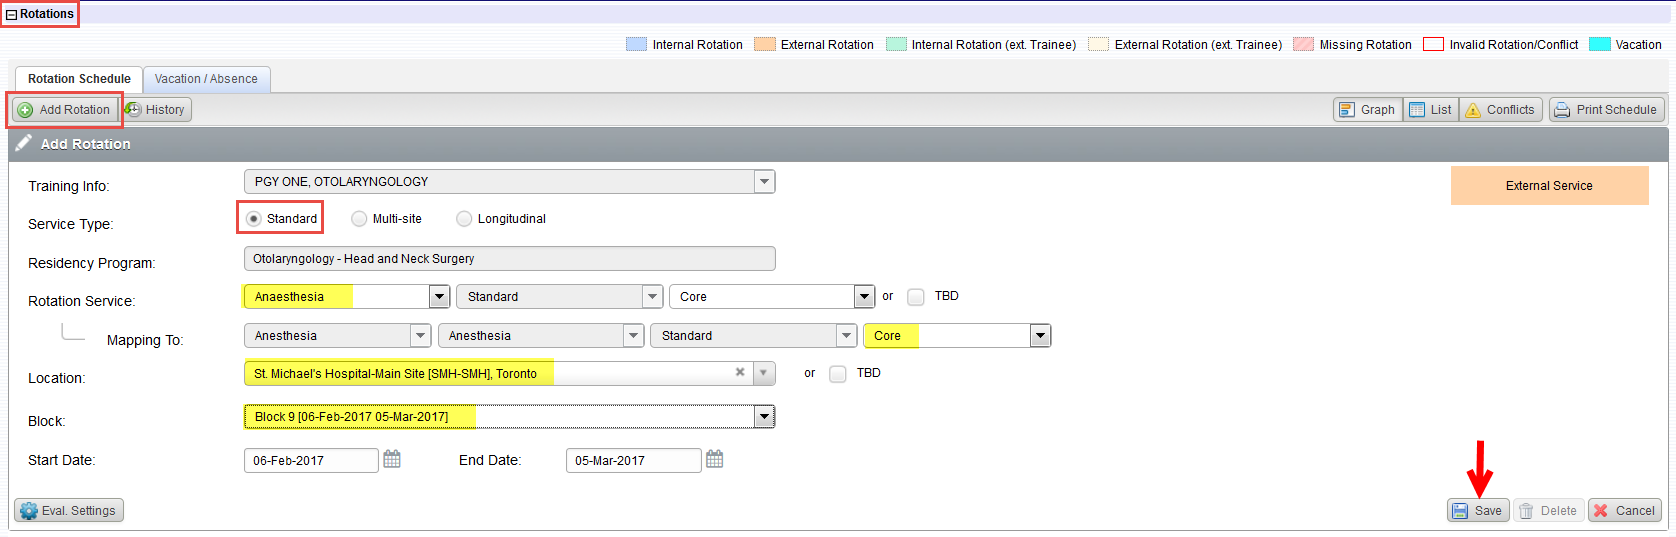
Task: Check TBD box for Rotation Service
Action: [916, 297]
